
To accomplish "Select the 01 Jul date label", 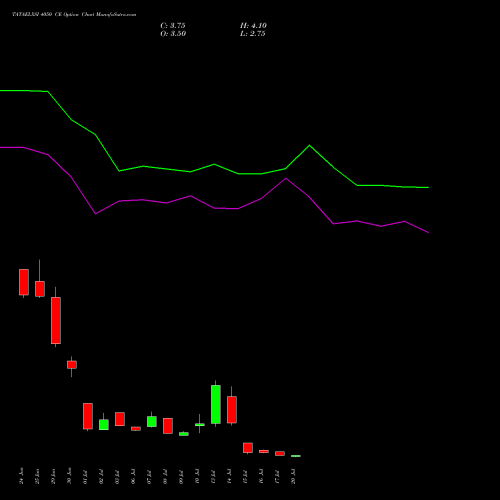I will 86,476.
